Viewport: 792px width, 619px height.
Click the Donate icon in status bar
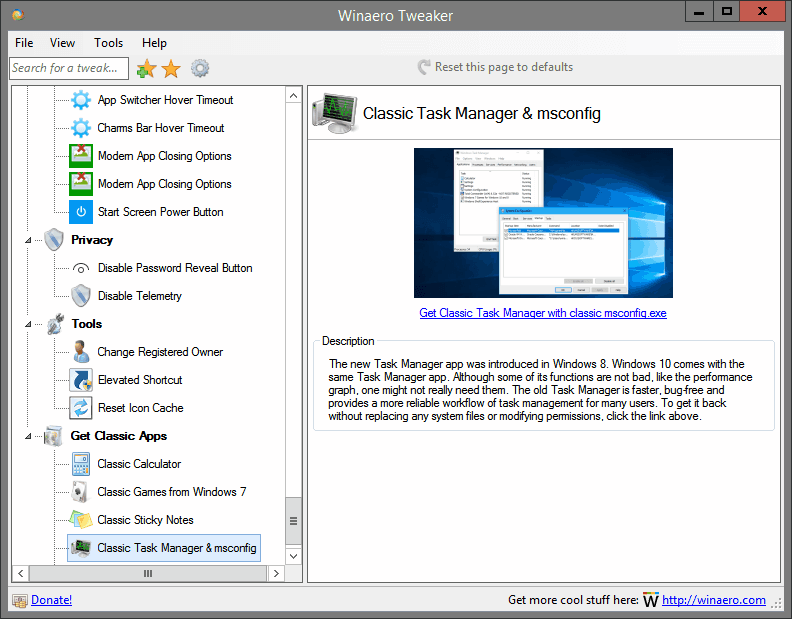tap(20, 600)
